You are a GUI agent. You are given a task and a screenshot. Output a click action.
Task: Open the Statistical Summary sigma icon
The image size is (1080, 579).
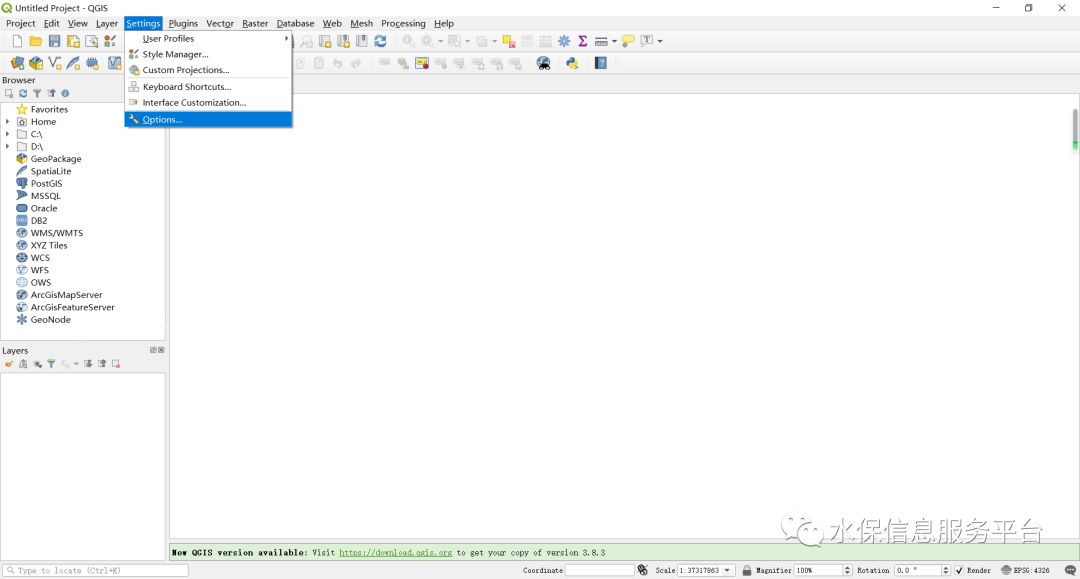coord(583,41)
